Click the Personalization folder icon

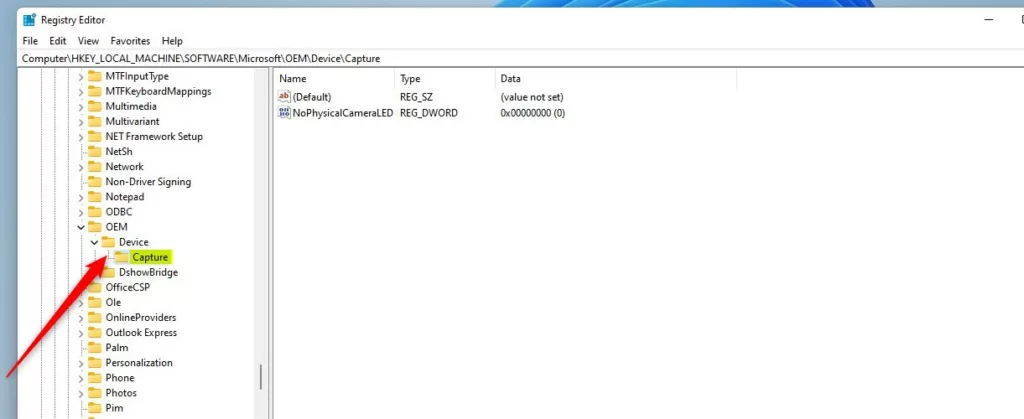point(95,362)
